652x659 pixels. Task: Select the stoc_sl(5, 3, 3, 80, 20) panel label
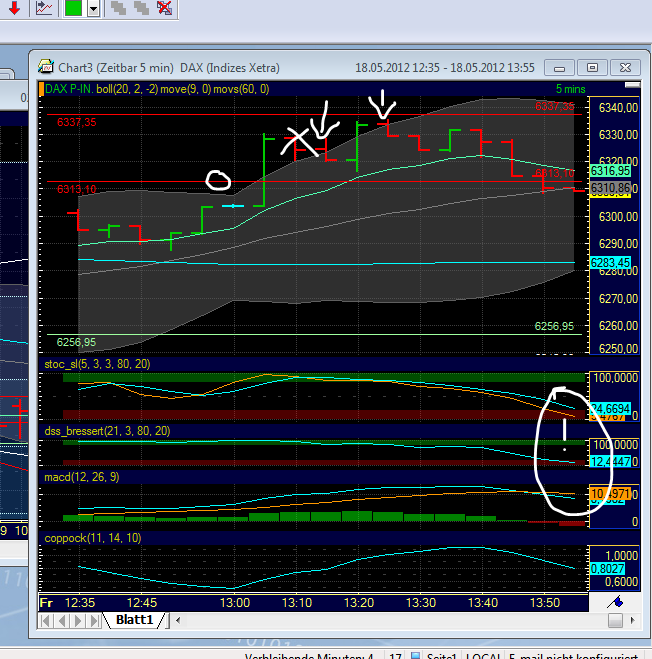[97, 364]
